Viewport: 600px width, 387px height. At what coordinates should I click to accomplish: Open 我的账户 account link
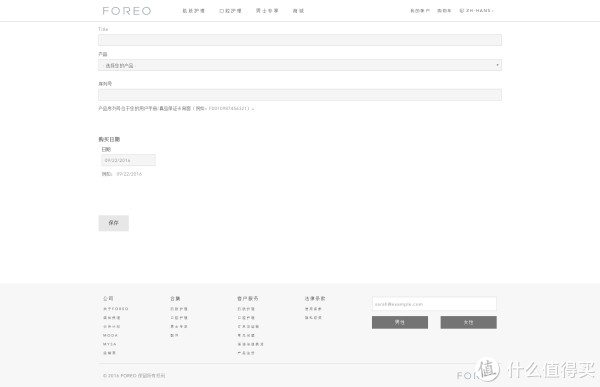(420, 11)
